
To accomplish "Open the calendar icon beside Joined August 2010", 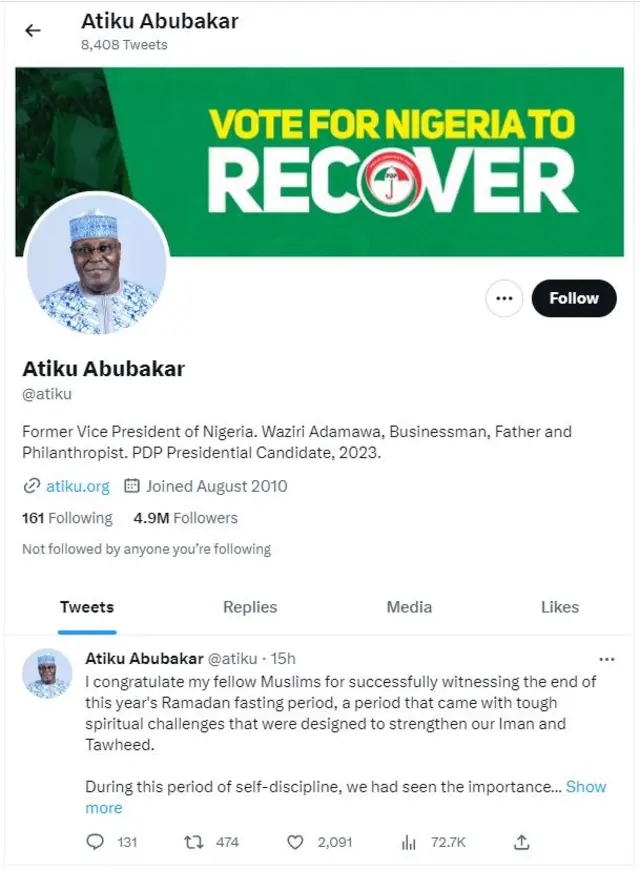I will [x=132, y=486].
